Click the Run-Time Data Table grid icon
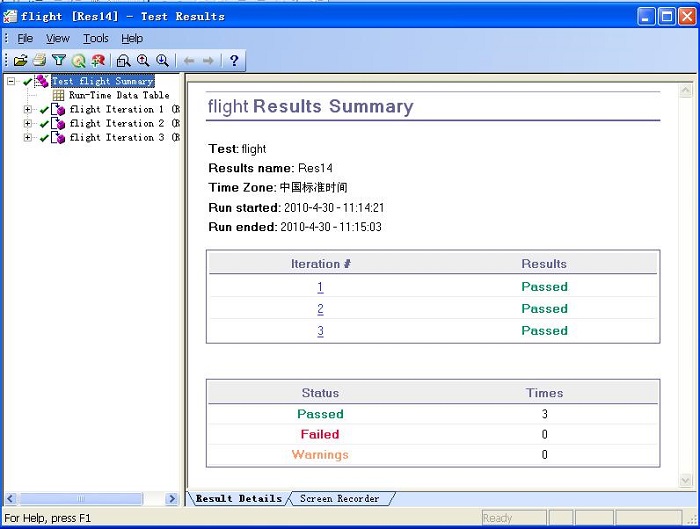The height and width of the screenshot is (529, 700). pos(59,96)
